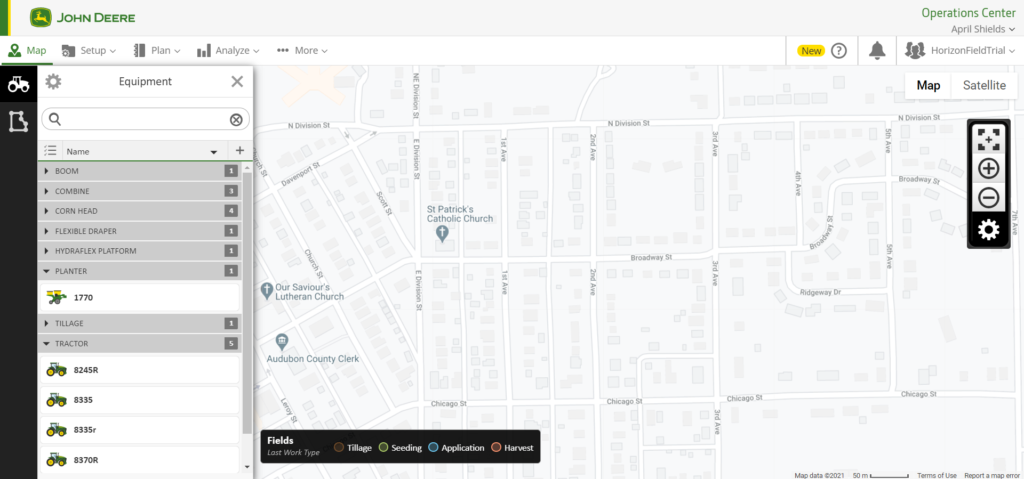Click Report a map error link
Image resolution: width=1024 pixels, height=479 pixels.
coord(992,475)
